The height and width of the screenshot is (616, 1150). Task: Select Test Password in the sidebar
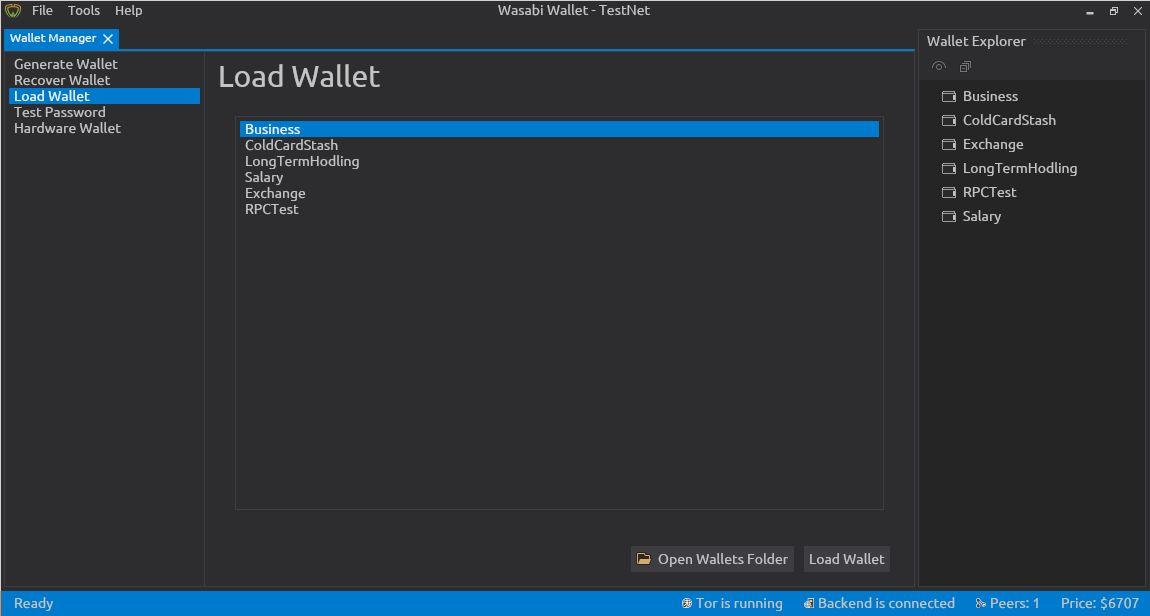point(104,112)
